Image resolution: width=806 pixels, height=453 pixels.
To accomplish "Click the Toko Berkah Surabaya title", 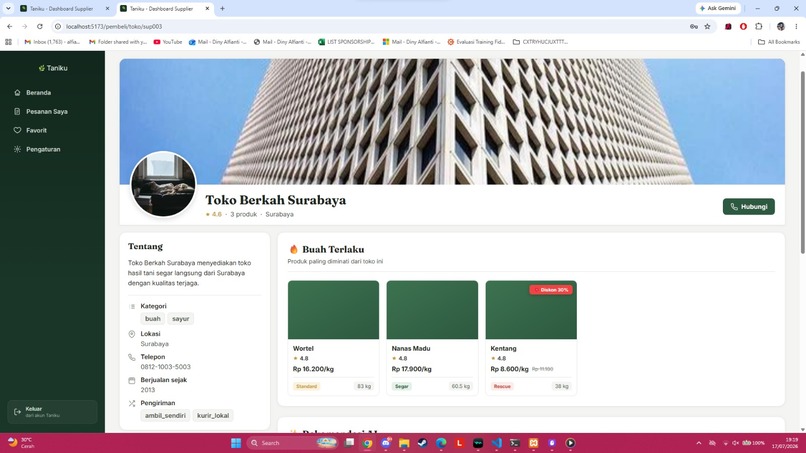I will 276,200.
